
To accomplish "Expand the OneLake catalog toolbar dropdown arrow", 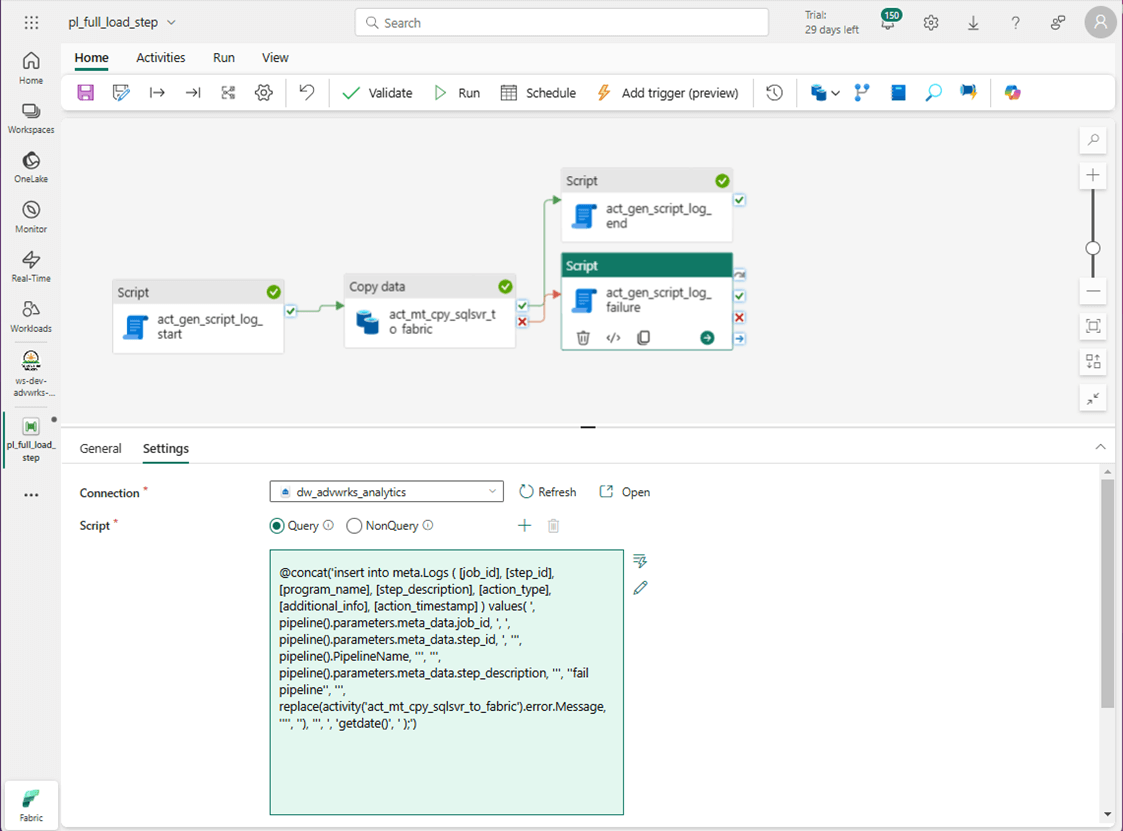I will pos(835,93).
